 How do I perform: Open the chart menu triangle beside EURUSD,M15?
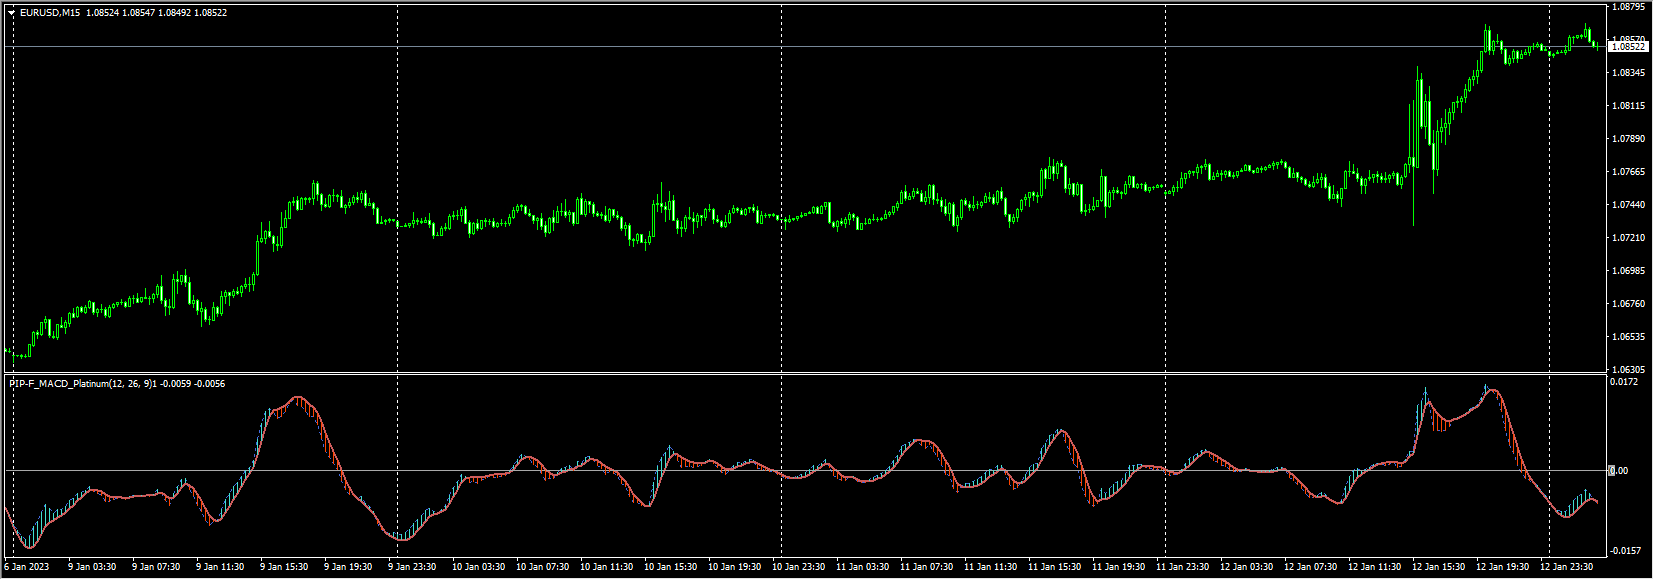click(11, 13)
